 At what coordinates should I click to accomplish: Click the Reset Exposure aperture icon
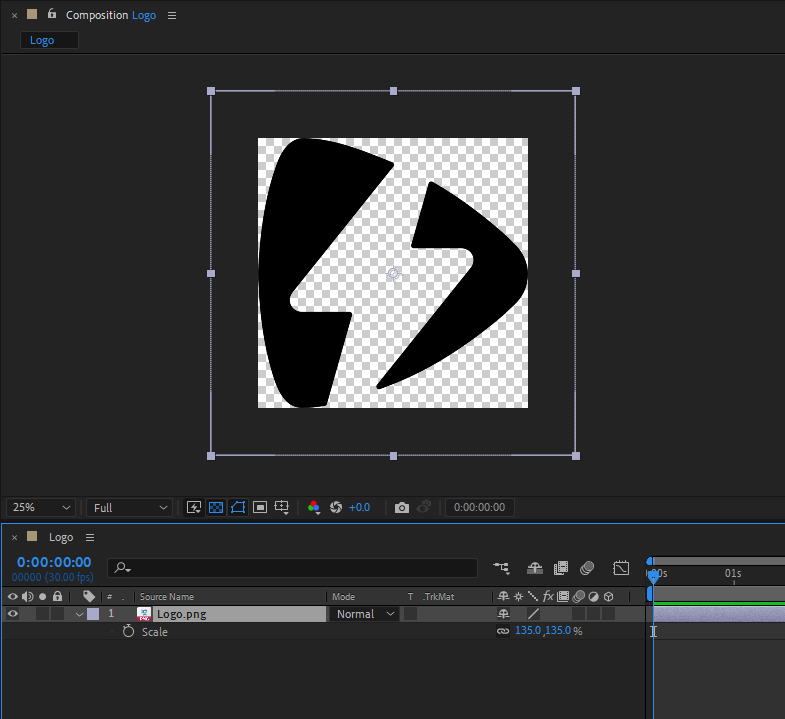(336, 507)
